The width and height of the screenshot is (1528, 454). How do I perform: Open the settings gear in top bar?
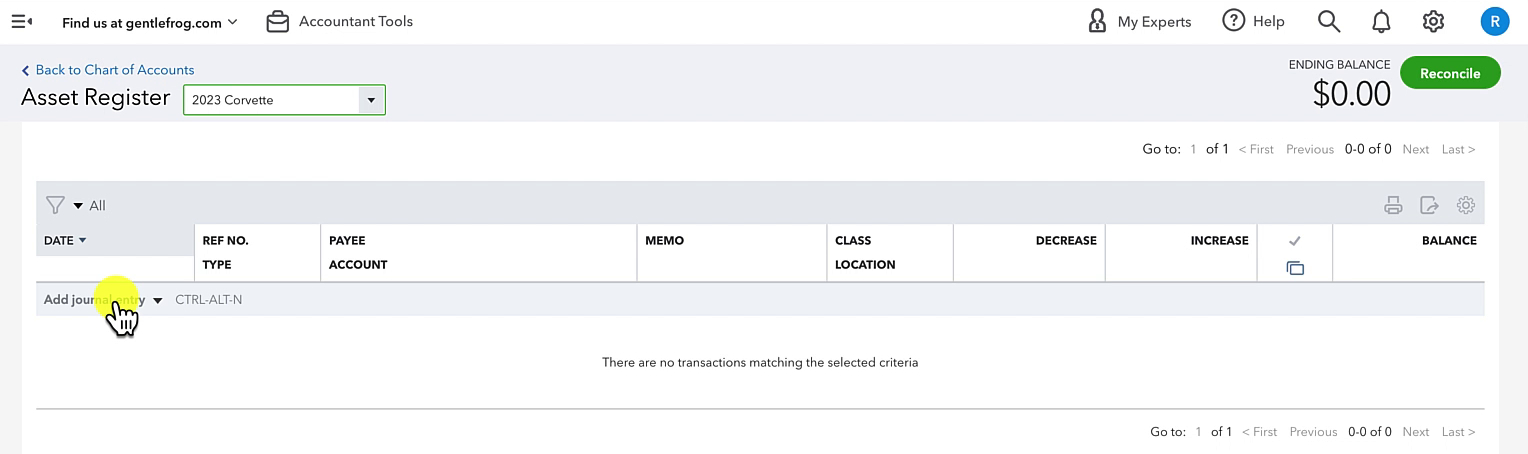point(1433,21)
